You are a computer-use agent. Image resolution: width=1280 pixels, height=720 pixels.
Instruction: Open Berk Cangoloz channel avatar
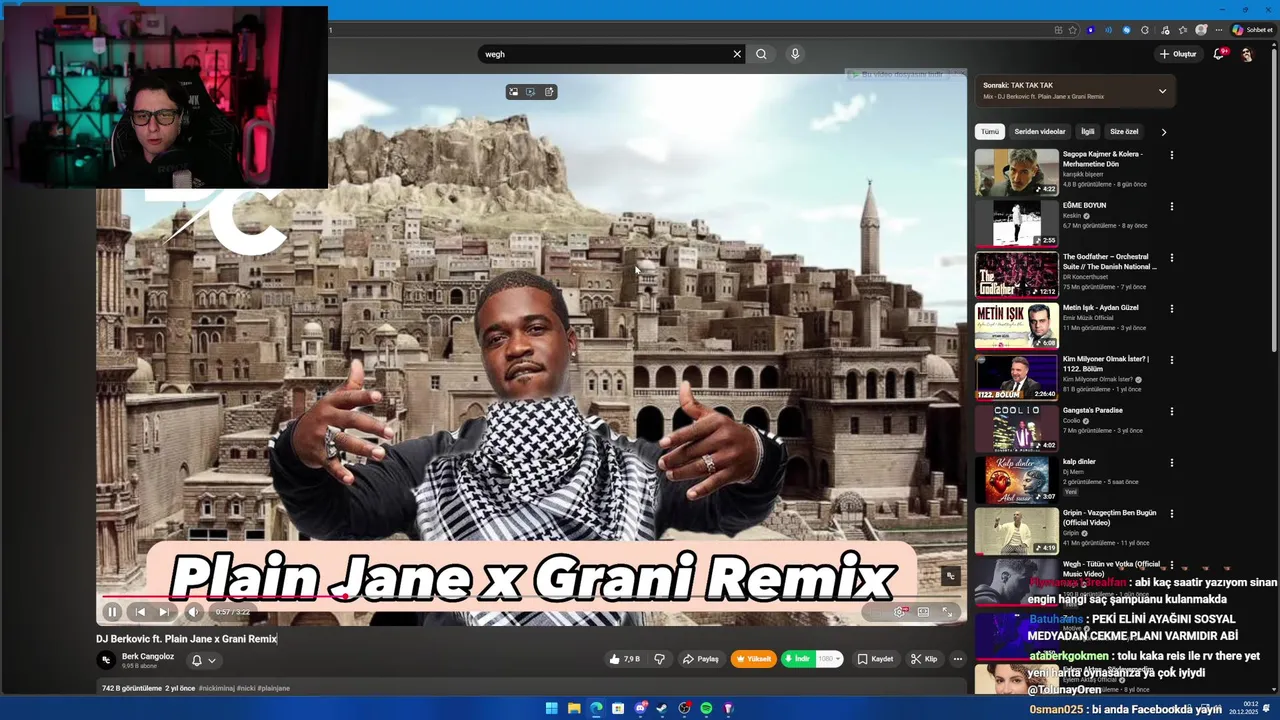[x=106, y=660]
